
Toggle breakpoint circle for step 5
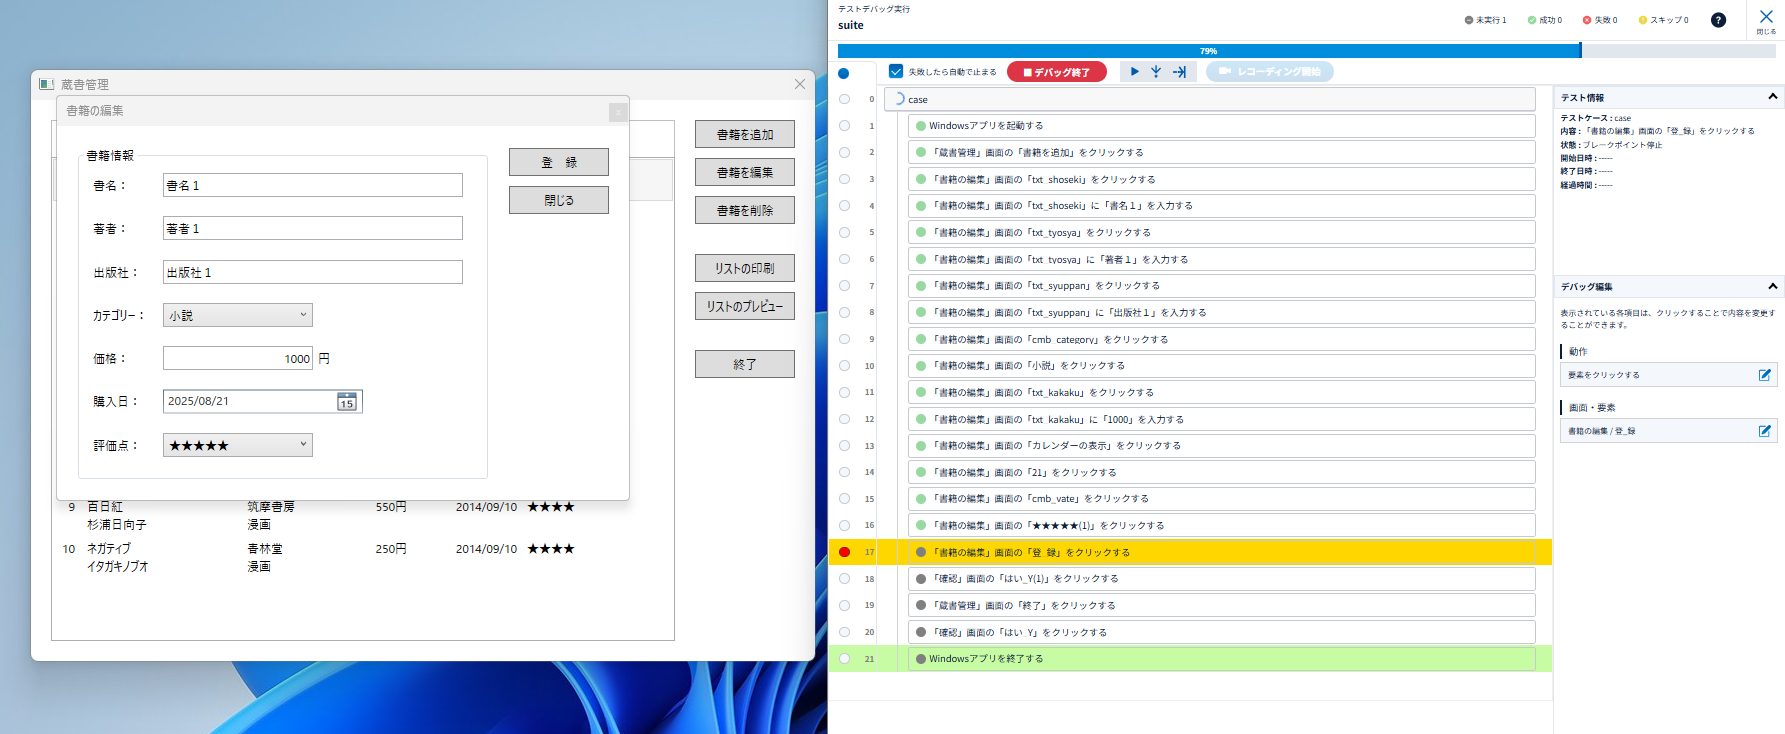pos(845,232)
